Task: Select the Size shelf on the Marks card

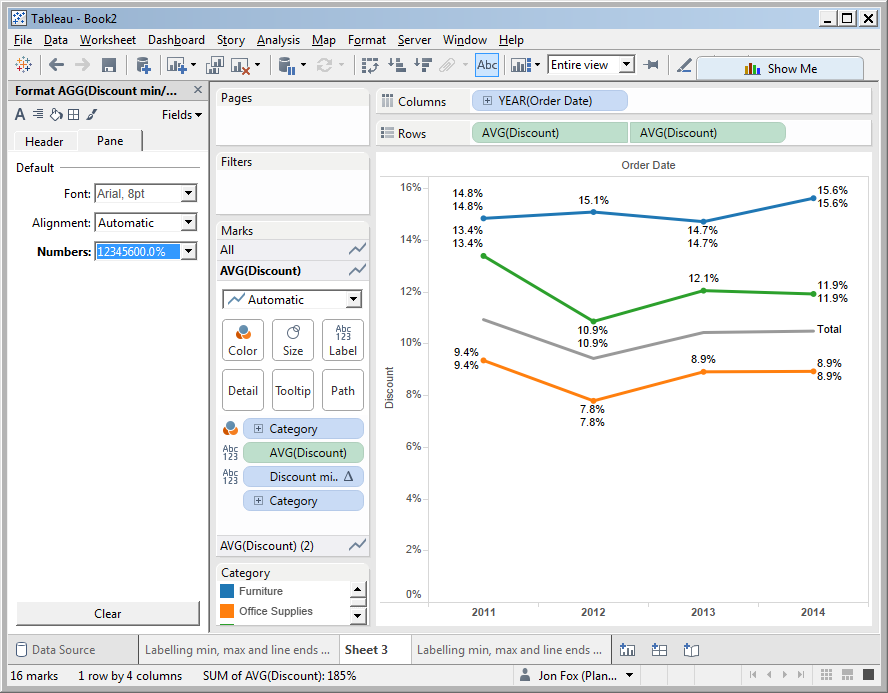Action: click(292, 339)
